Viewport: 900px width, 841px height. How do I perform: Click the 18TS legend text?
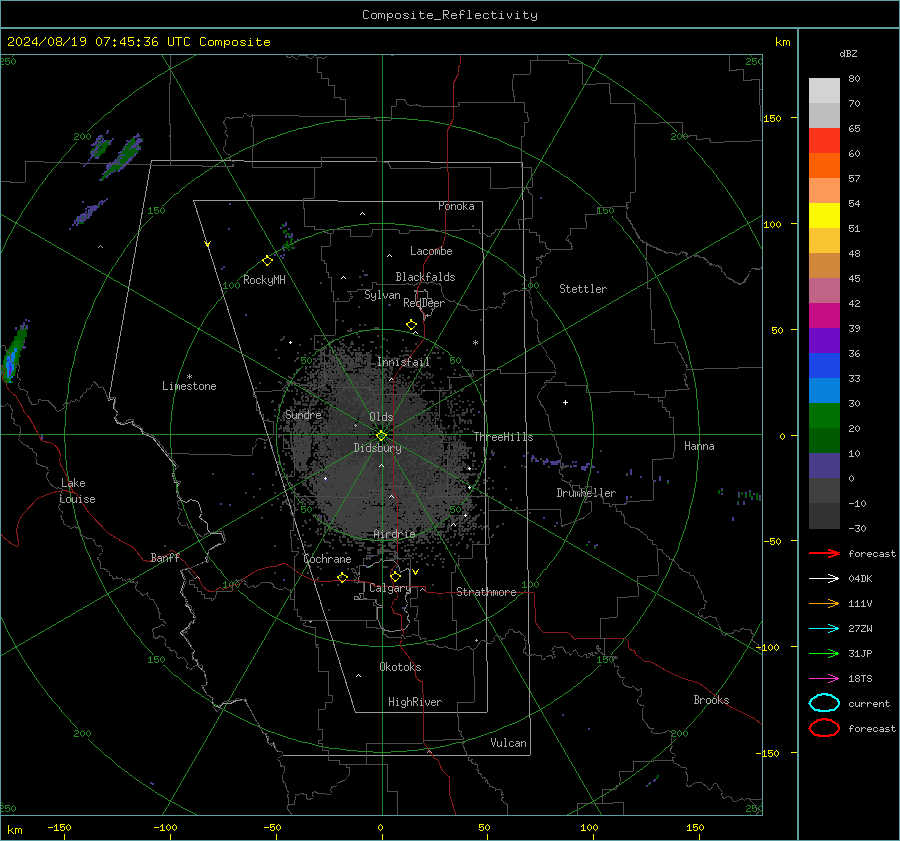(x=860, y=679)
